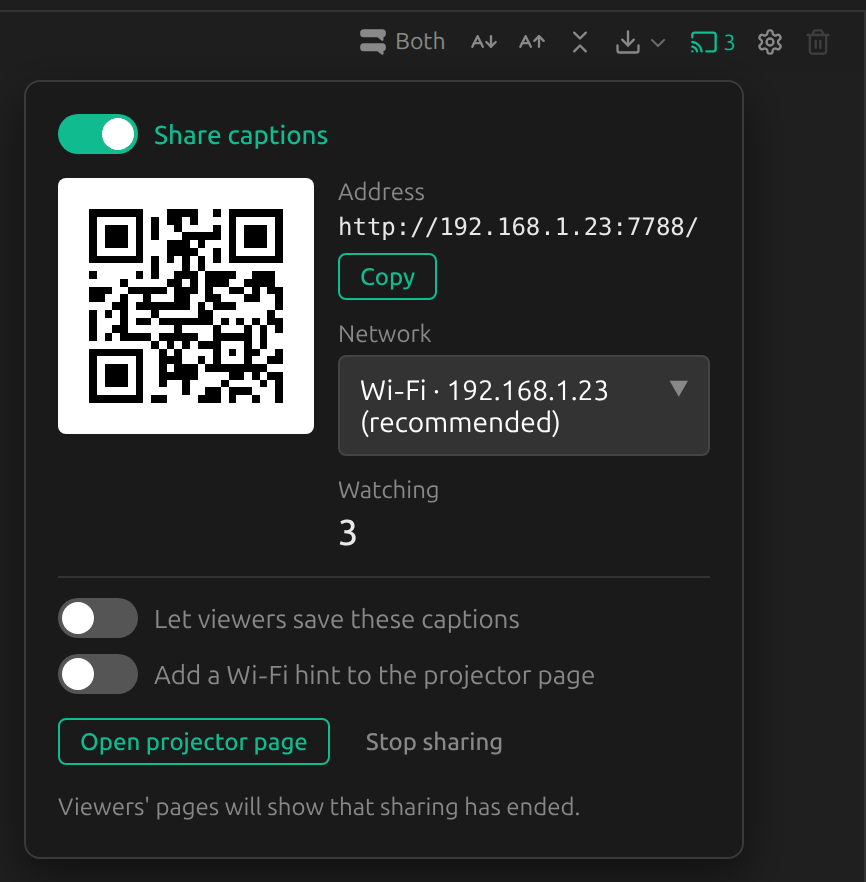
Task: Click the Address label
Action: [381, 192]
